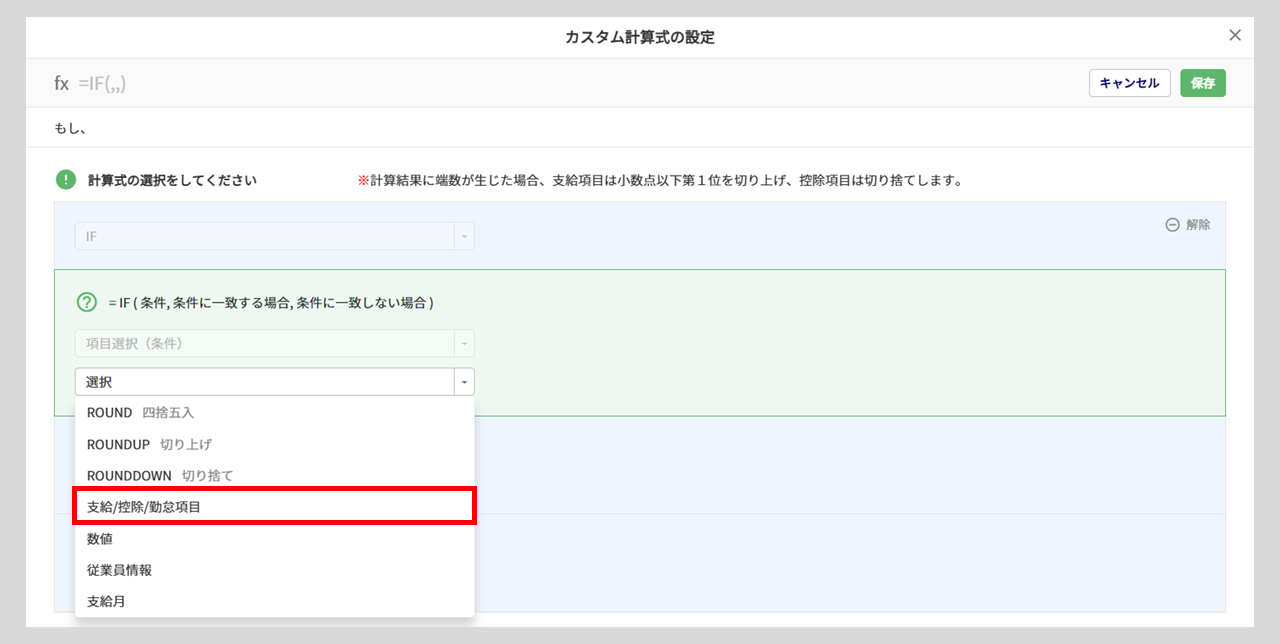
Task: Click the fx formula bar showing =IF(,,)
Action: (90, 83)
